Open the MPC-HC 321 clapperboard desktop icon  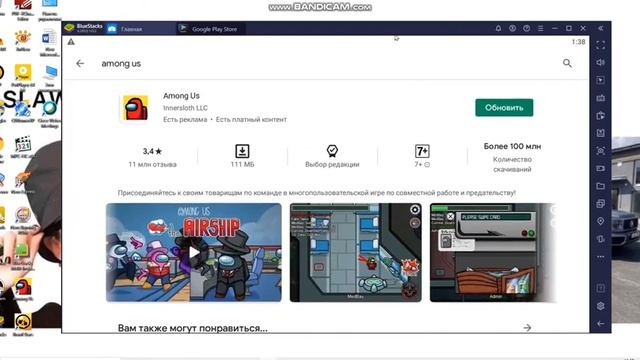(23, 147)
